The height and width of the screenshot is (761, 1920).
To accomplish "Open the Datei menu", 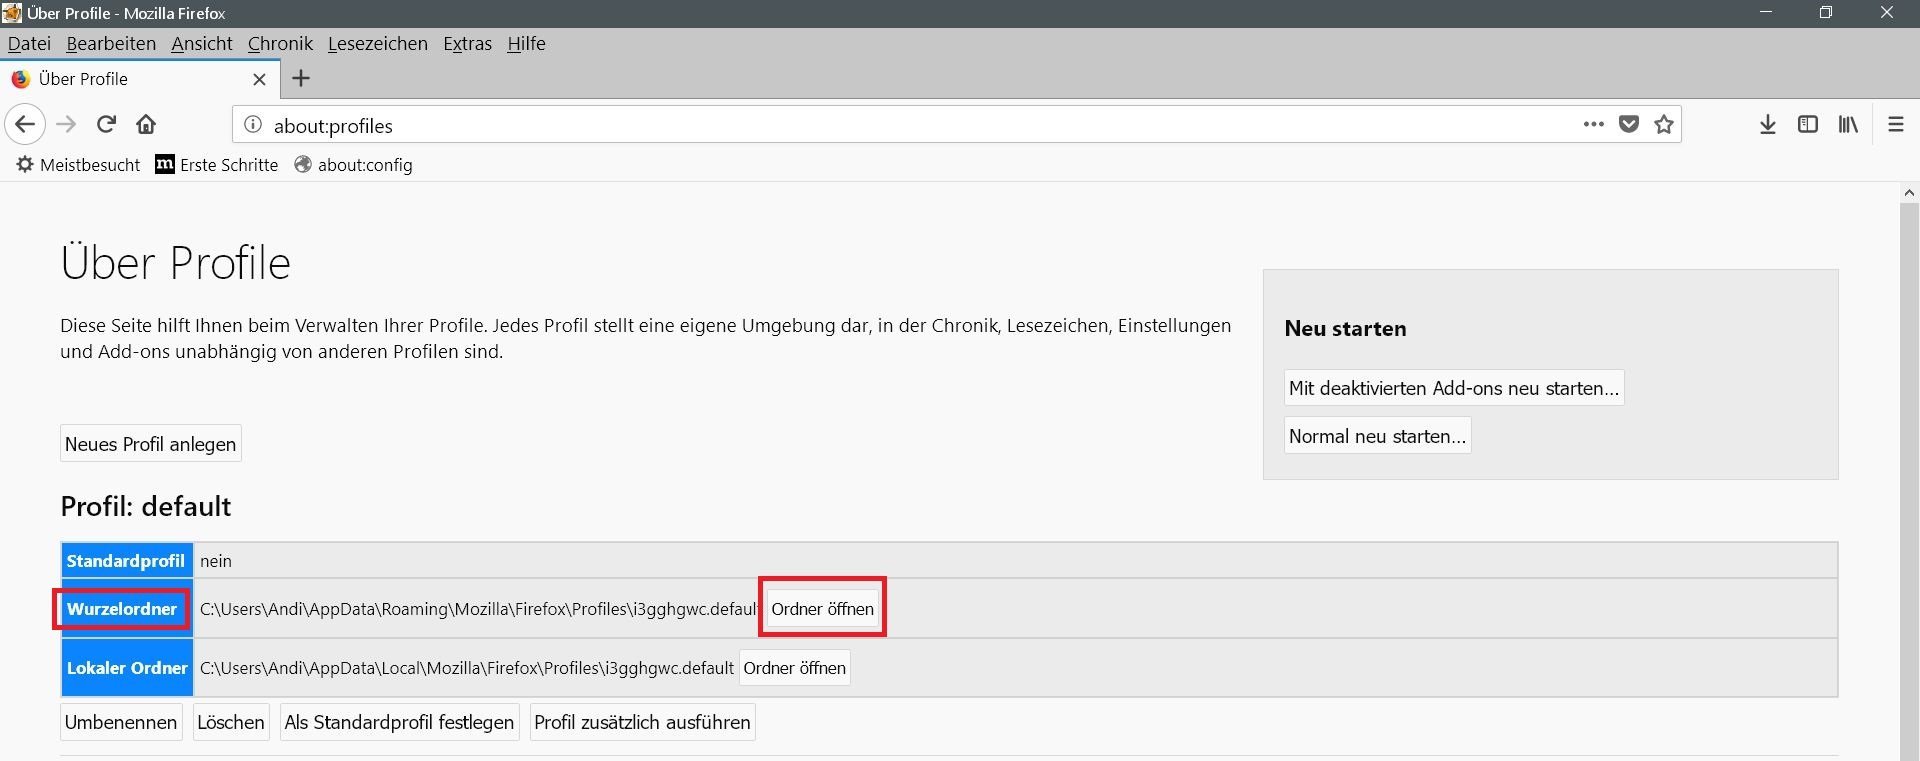I will coord(29,44).
